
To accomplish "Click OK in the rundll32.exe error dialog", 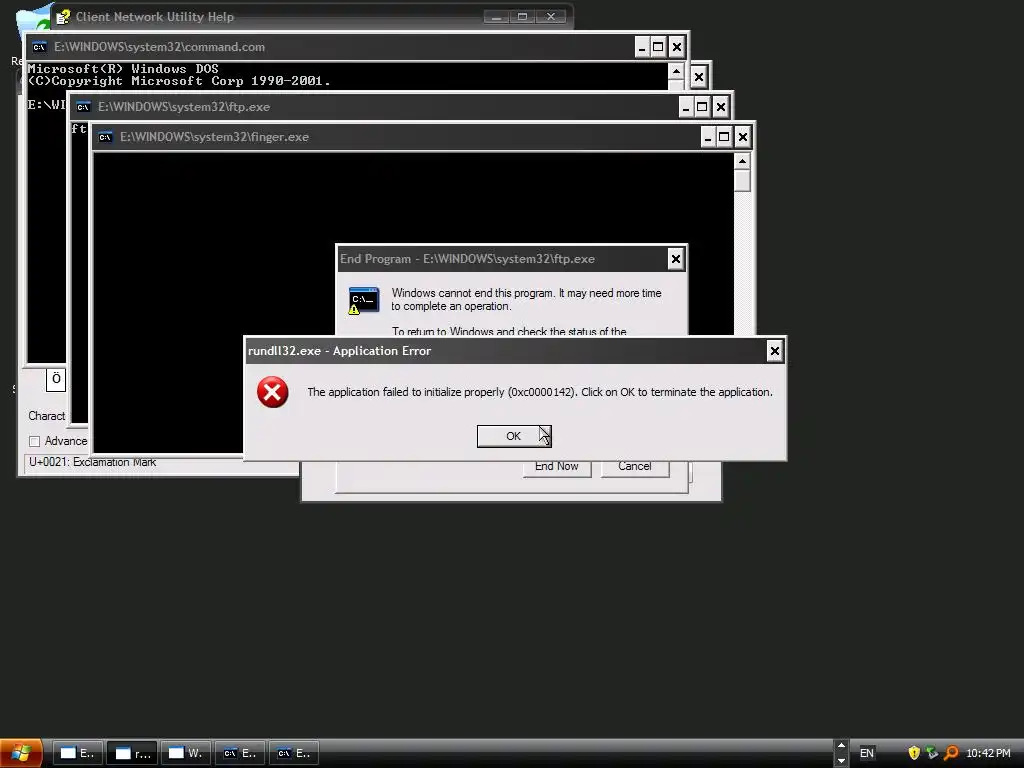I will (x=514, y=436).
